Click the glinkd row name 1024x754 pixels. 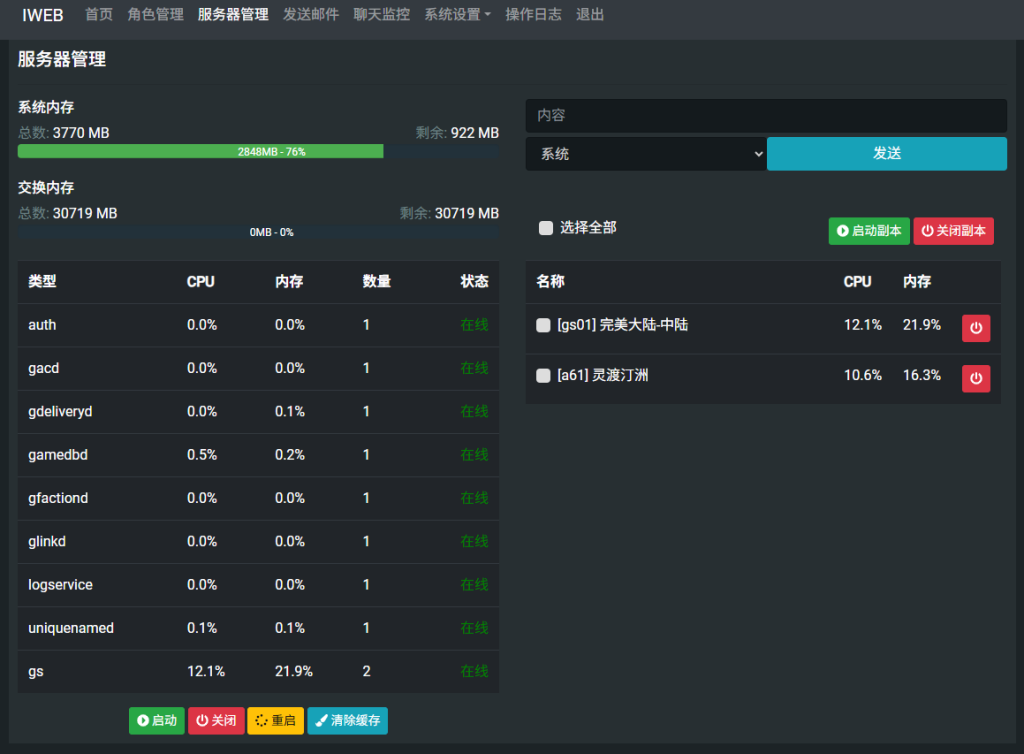point(46,541)
